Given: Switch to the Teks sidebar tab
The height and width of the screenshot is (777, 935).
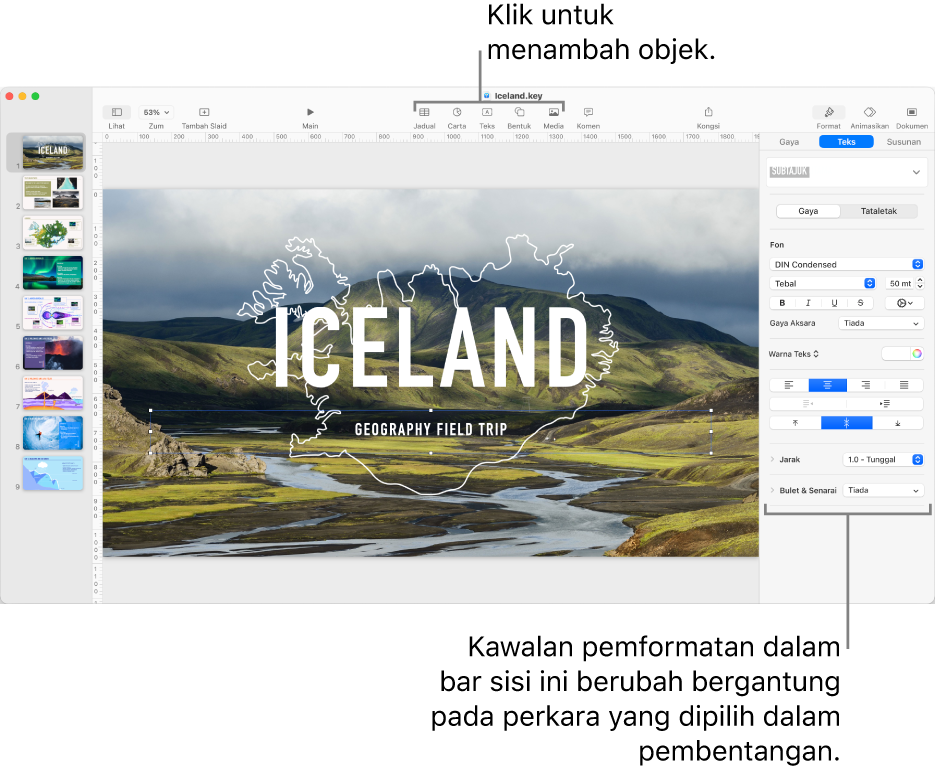Looking at the screenshot, I should (846, 142).
